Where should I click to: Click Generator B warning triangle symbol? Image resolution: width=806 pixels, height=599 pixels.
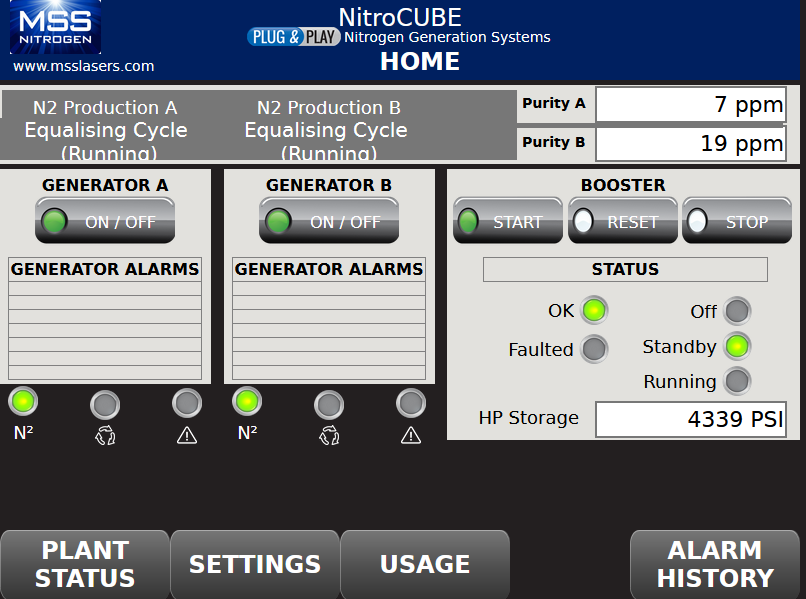click(x=411, y=435)
